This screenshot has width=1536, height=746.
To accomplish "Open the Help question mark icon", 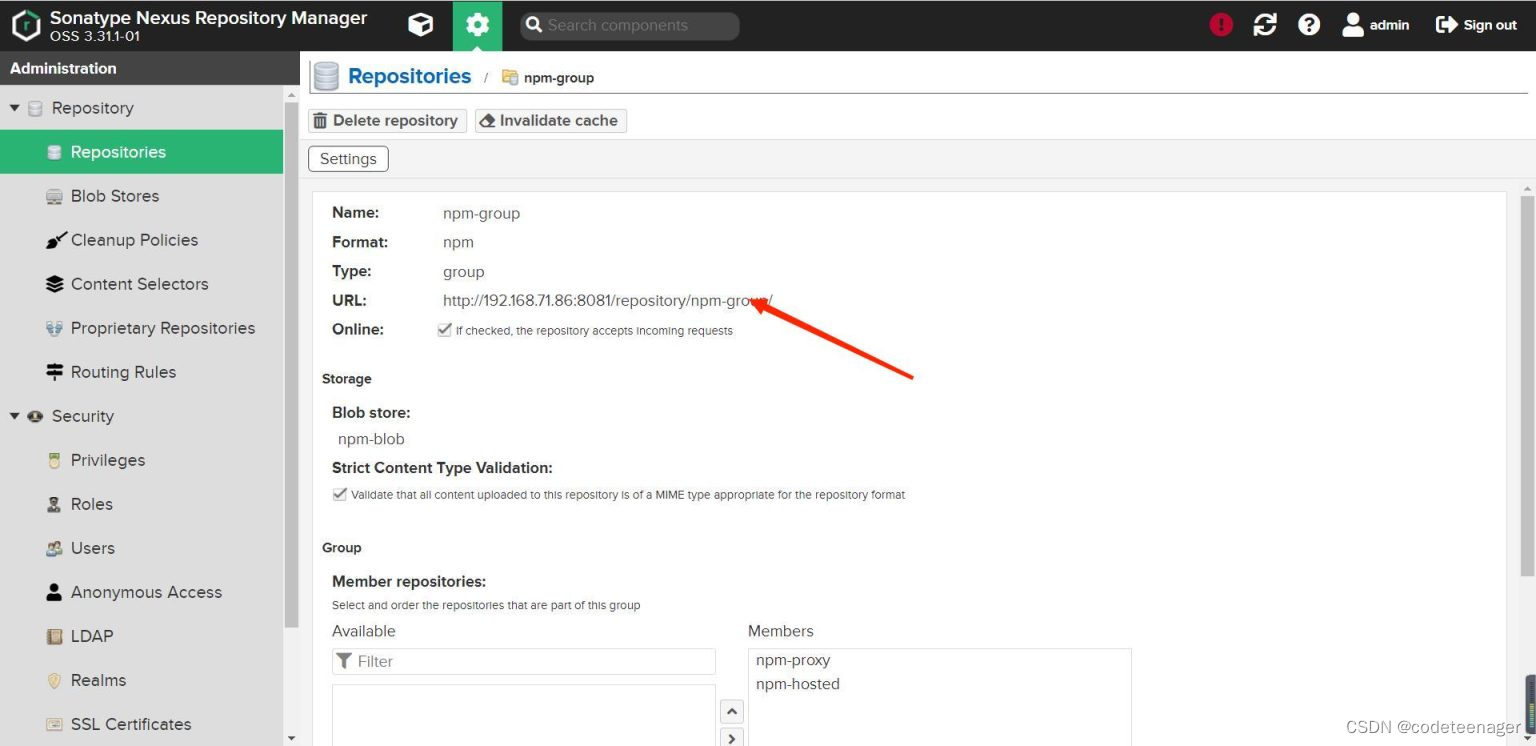I will tap(1309, 25).
